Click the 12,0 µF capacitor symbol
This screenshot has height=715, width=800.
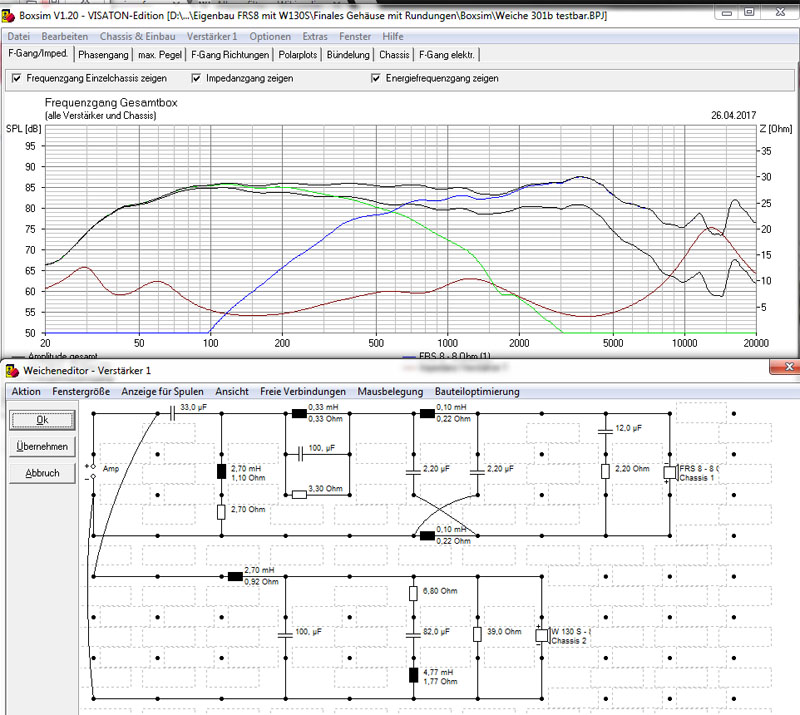point(605,430)
